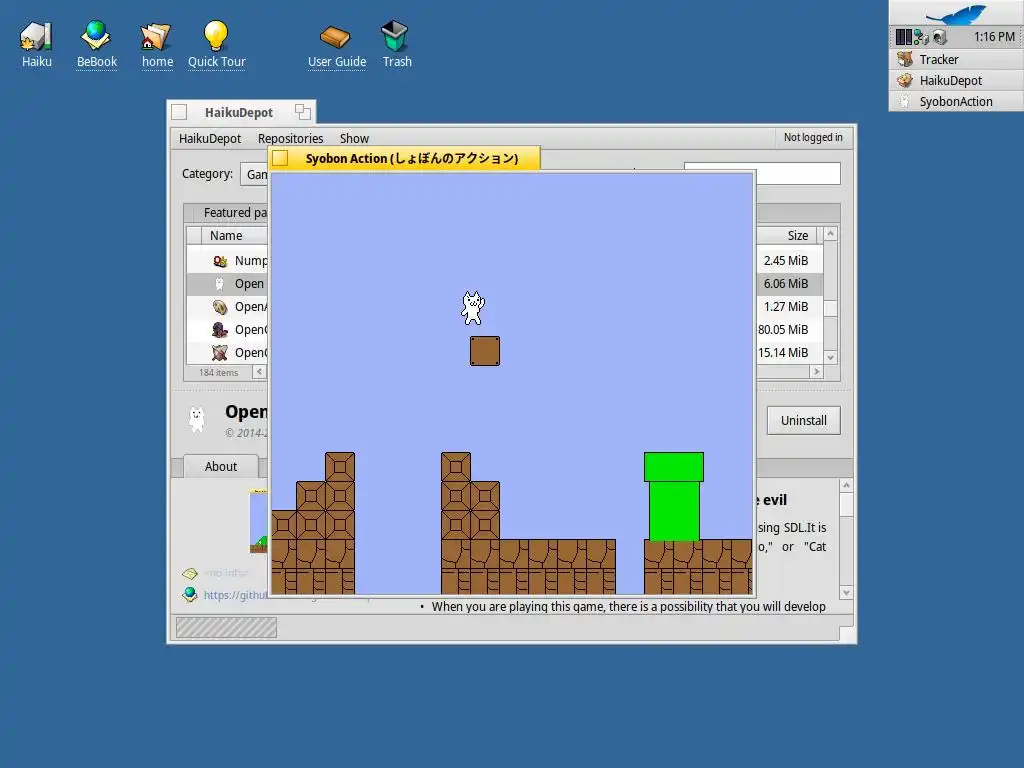Click the 6.06 MiB size cell
Screen dimensions: 1024x768
pos(786,283)
